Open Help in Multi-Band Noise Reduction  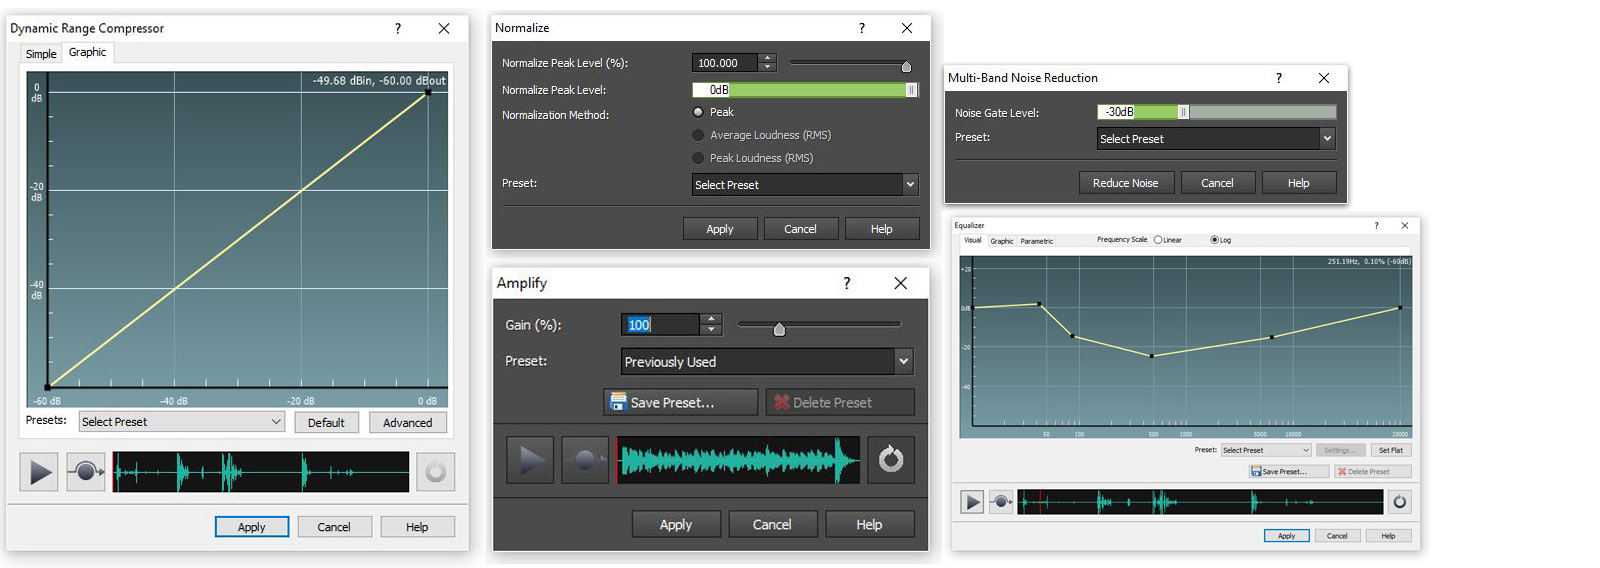click(1298, 183)
